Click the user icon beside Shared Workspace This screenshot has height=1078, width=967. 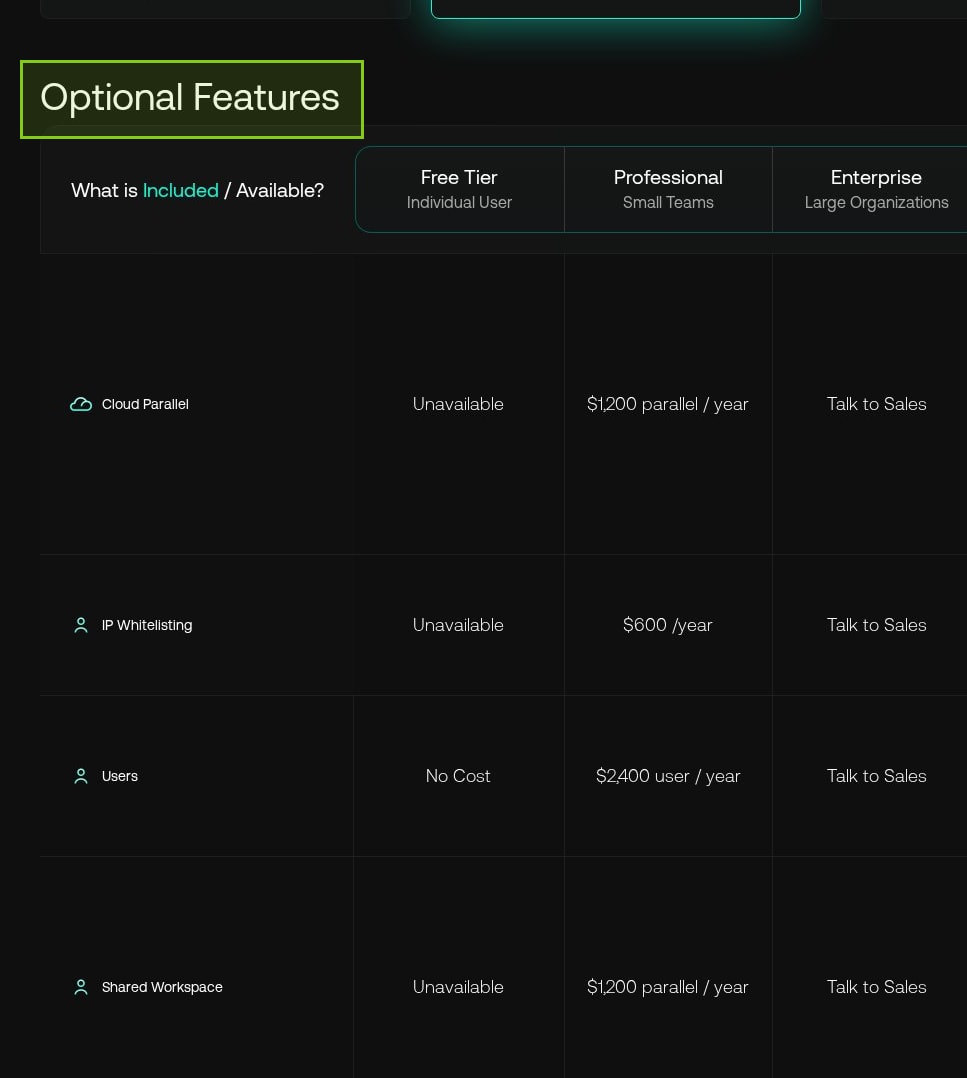coord(81,987)
